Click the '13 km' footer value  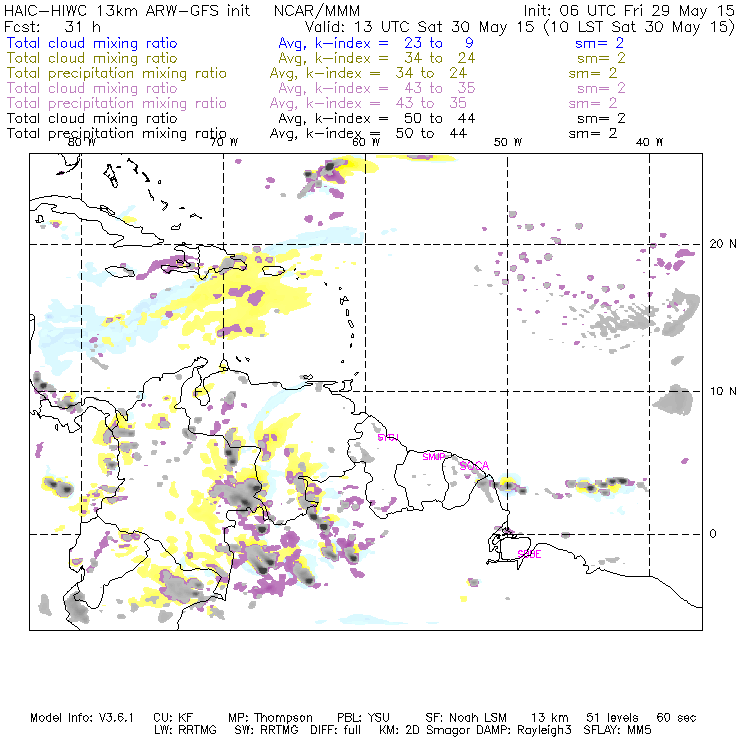[550, 718]
